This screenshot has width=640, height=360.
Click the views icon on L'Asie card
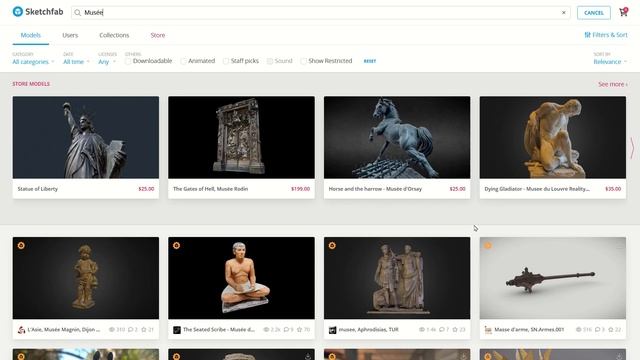click(x=111, y=329)
